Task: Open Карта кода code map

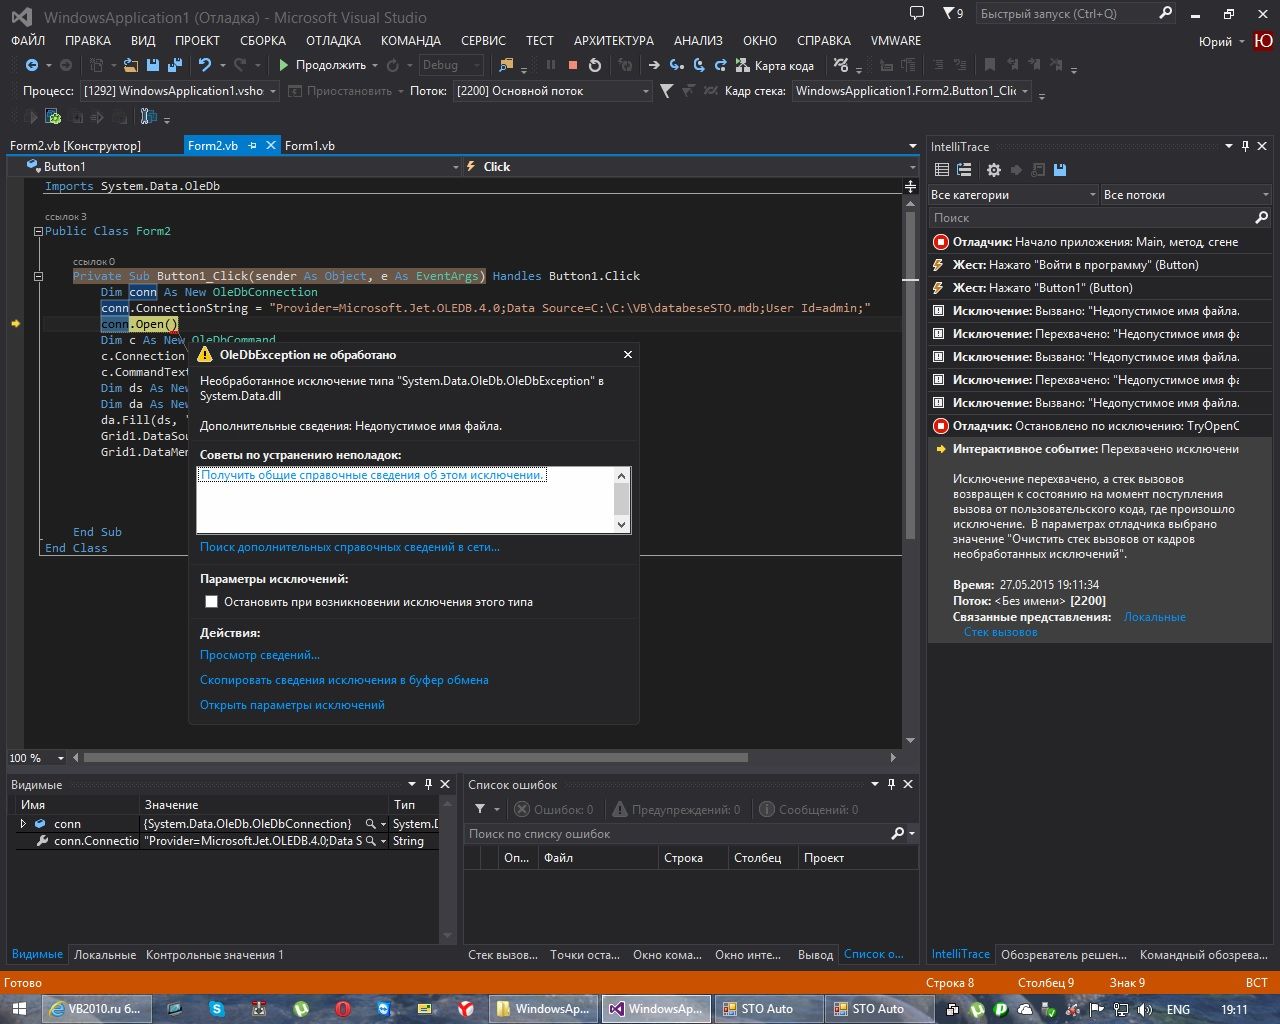Action: pos(775,65)
